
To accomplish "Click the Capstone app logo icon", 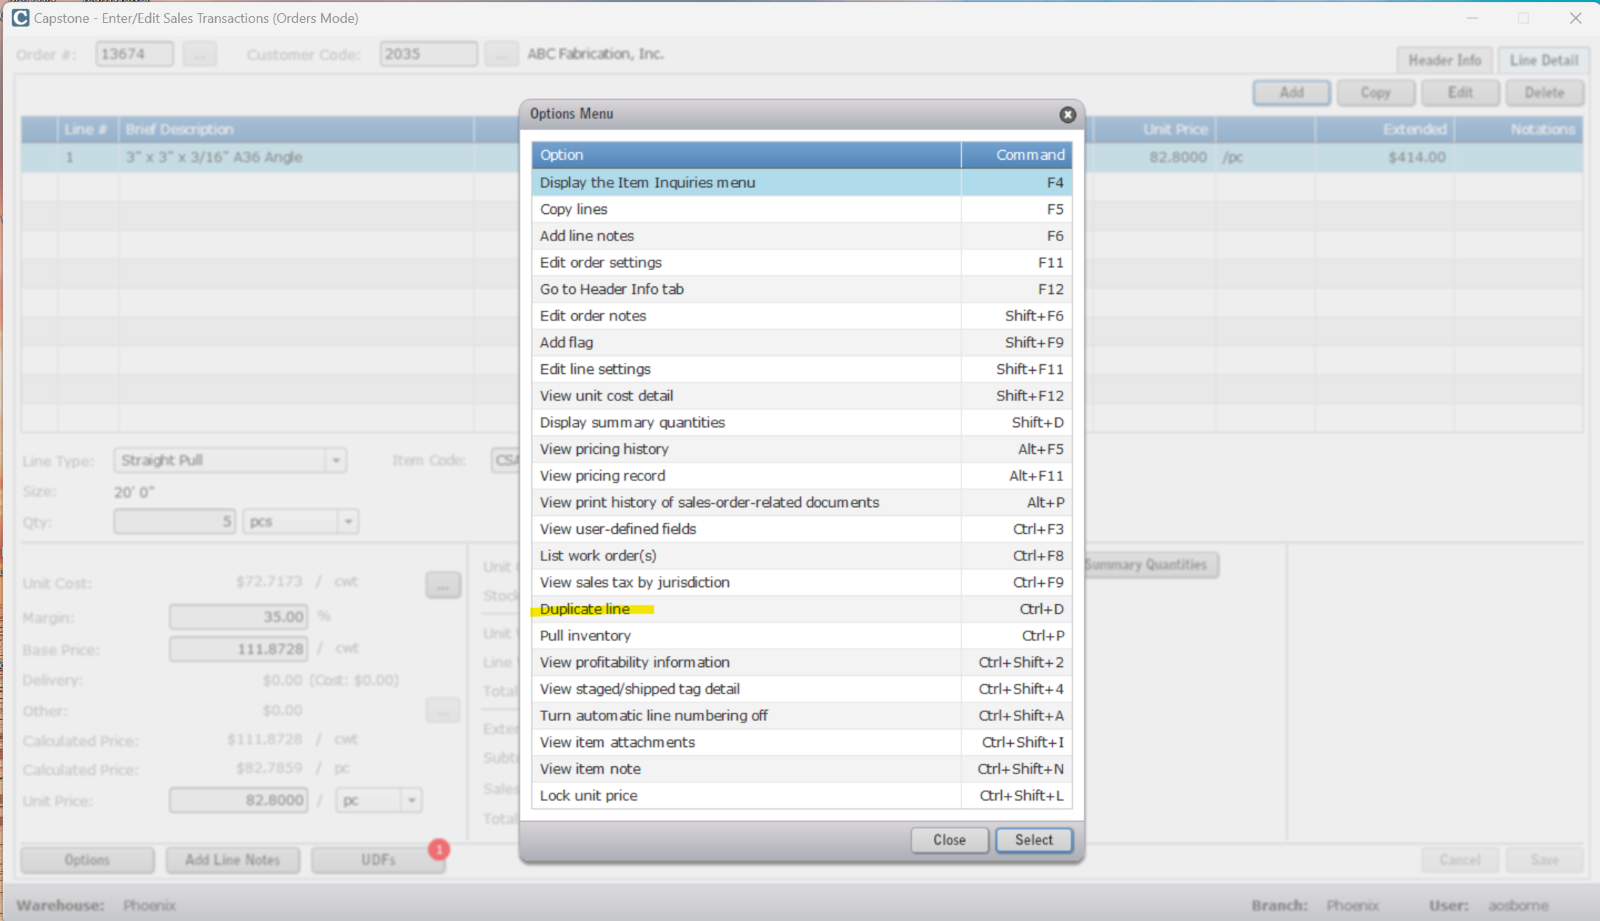I will coord(20,18).
